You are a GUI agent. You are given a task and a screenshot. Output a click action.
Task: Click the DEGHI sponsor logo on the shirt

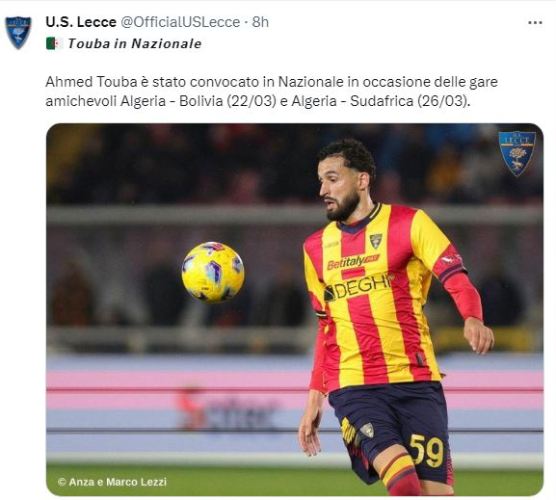point(358,286)
